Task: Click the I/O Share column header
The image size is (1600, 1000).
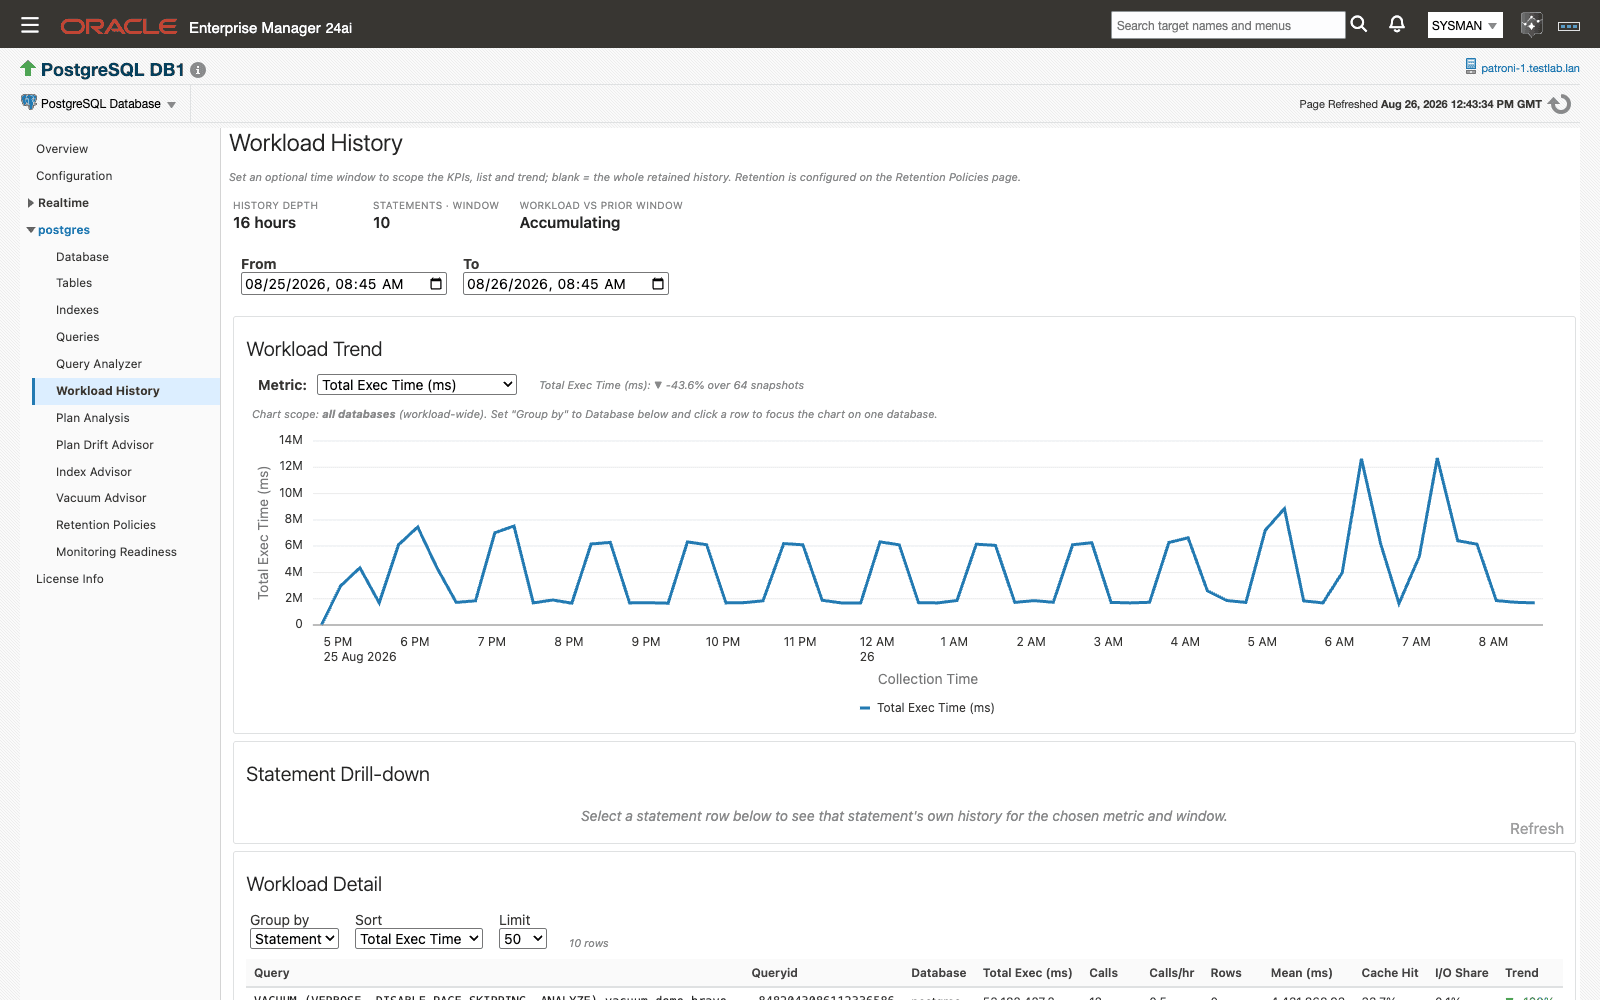Action: tap(1461, 973)
